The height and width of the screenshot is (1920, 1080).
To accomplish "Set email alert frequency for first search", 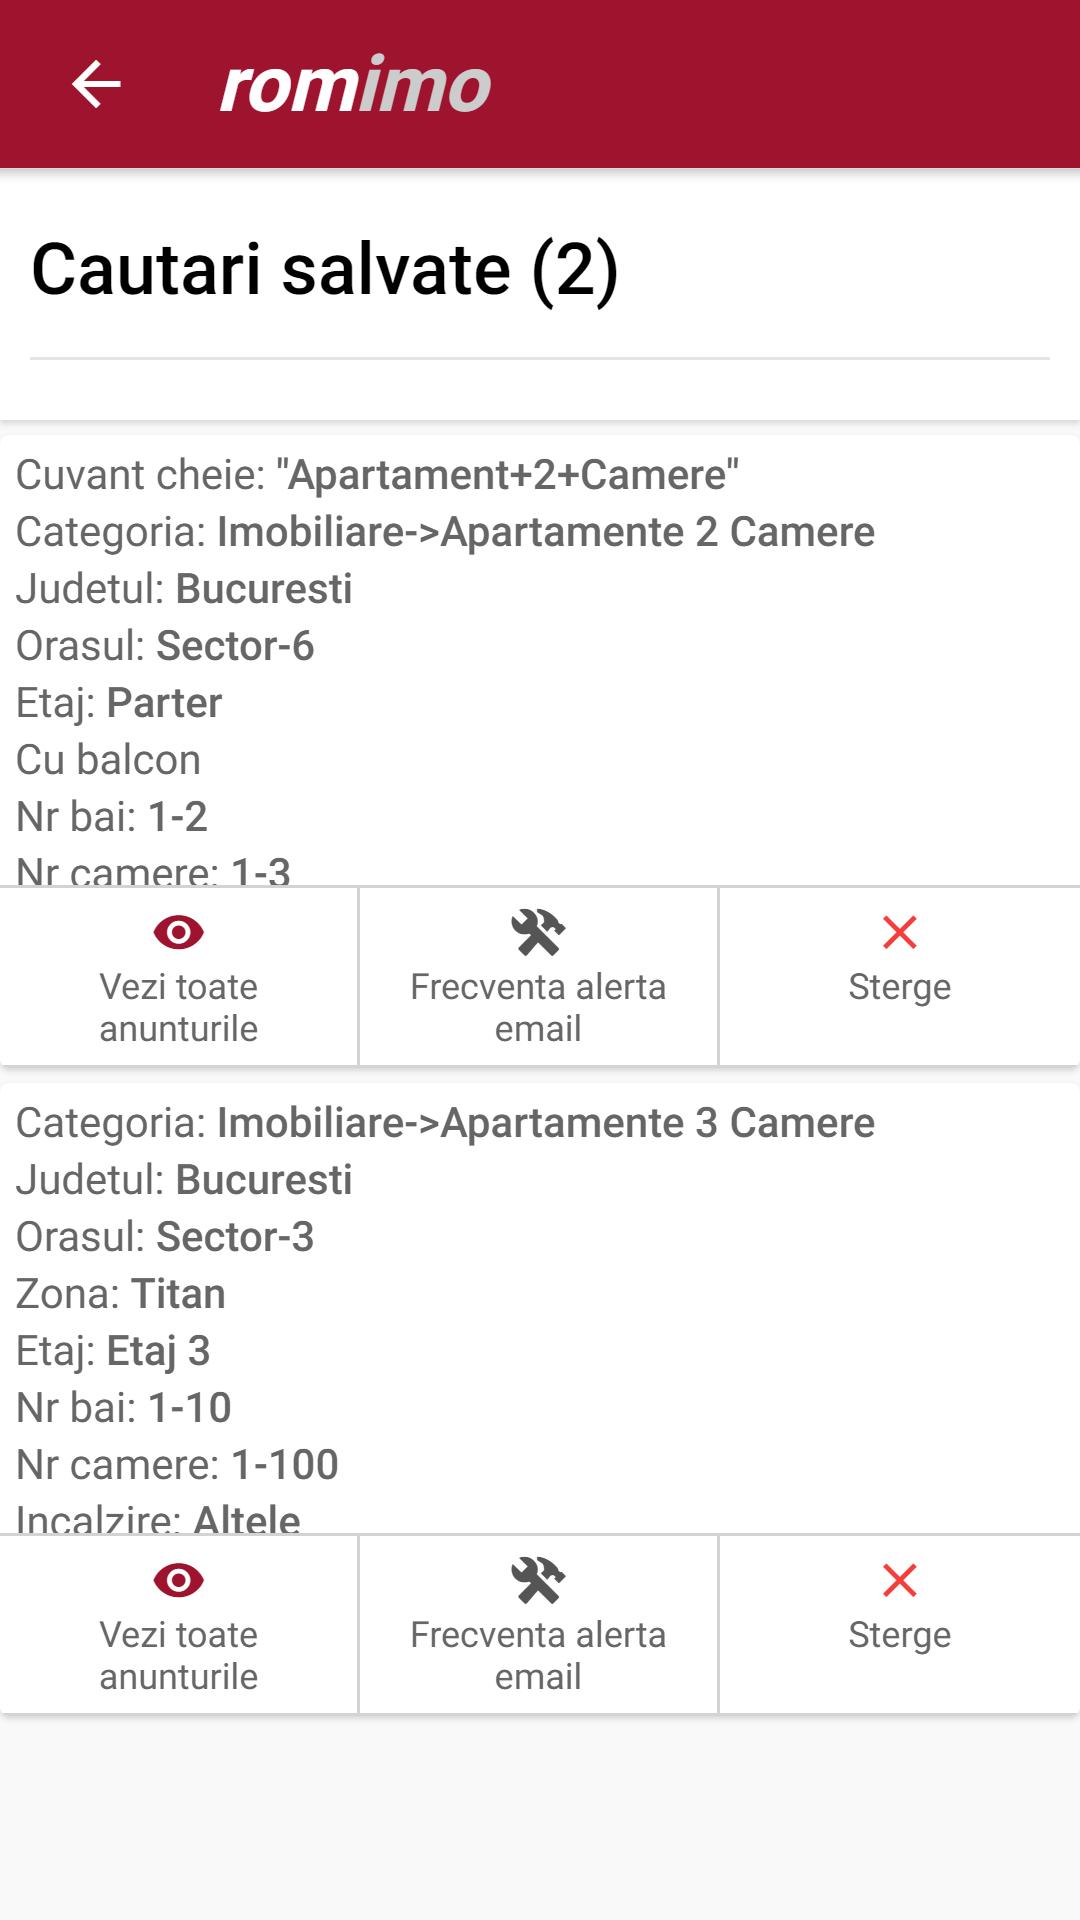I will click(538, 1006).
